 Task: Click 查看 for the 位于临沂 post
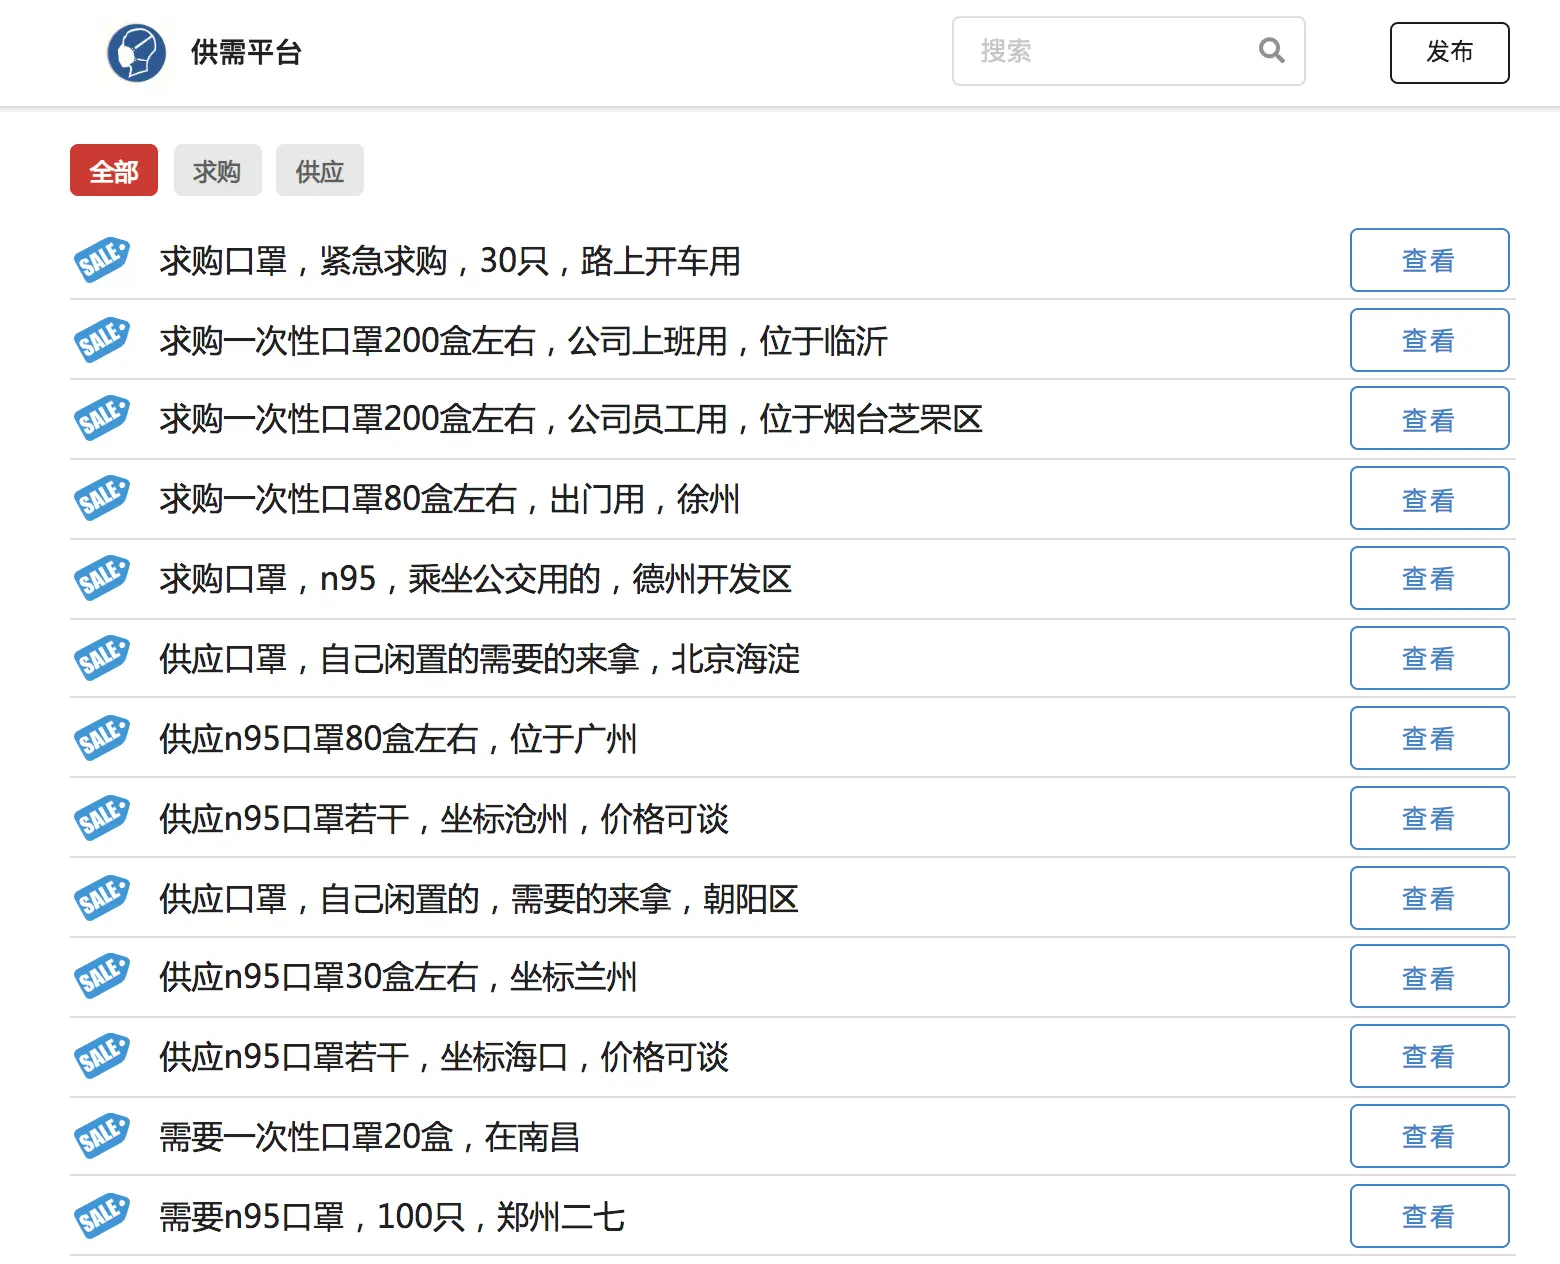tap(1429, 340)
